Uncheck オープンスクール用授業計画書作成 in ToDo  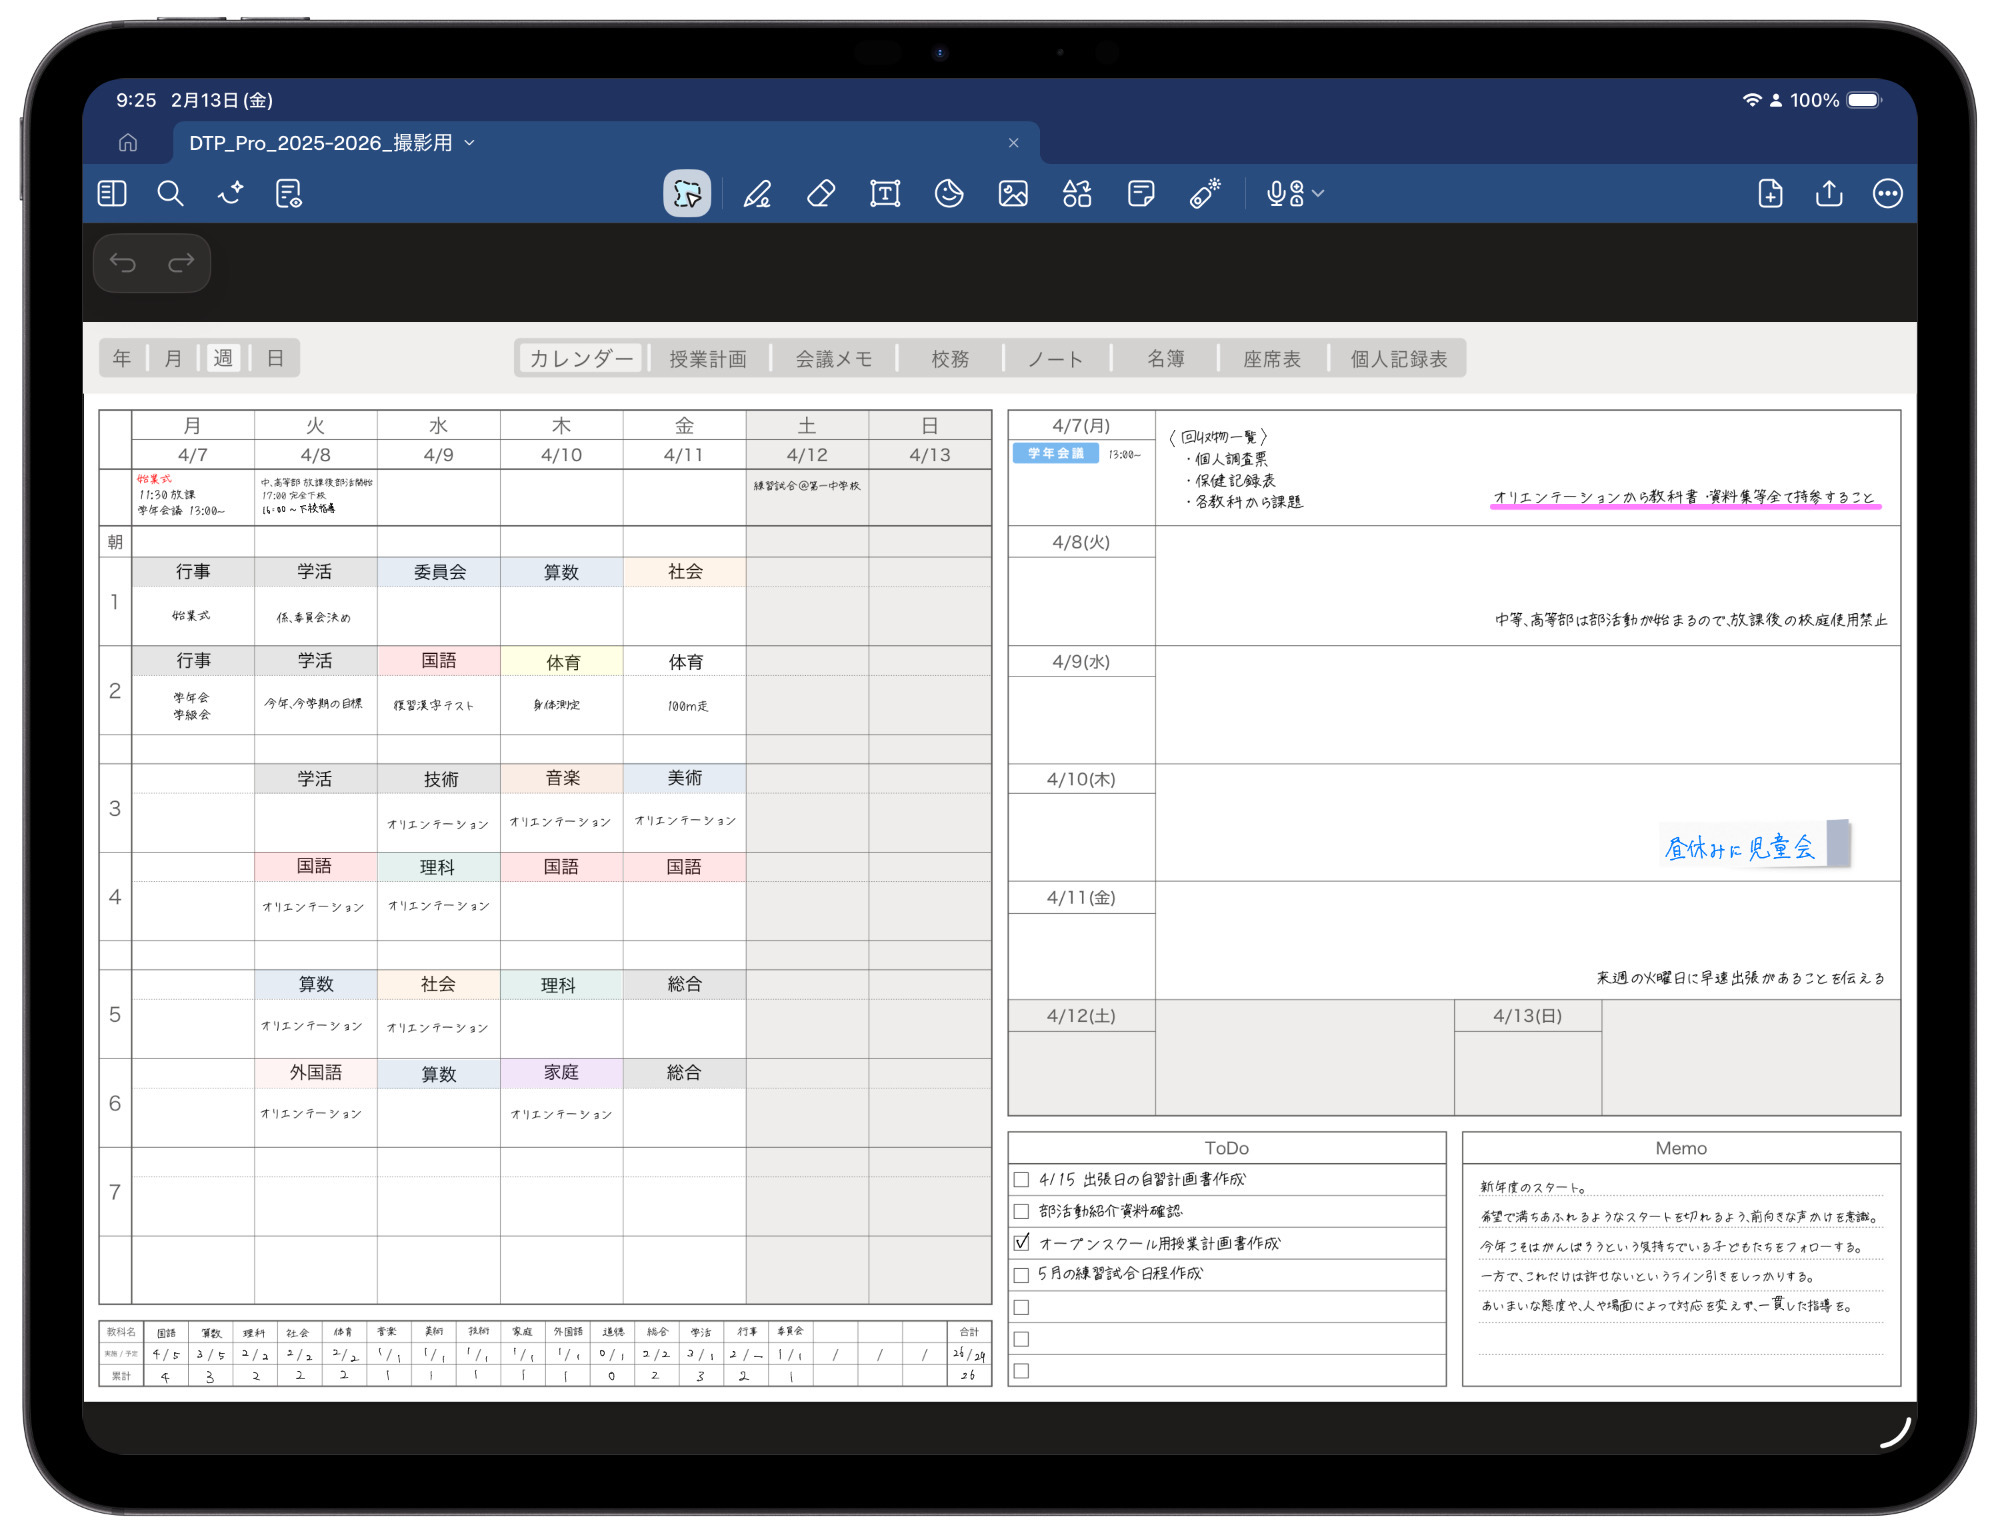tap(1021, 1242)
